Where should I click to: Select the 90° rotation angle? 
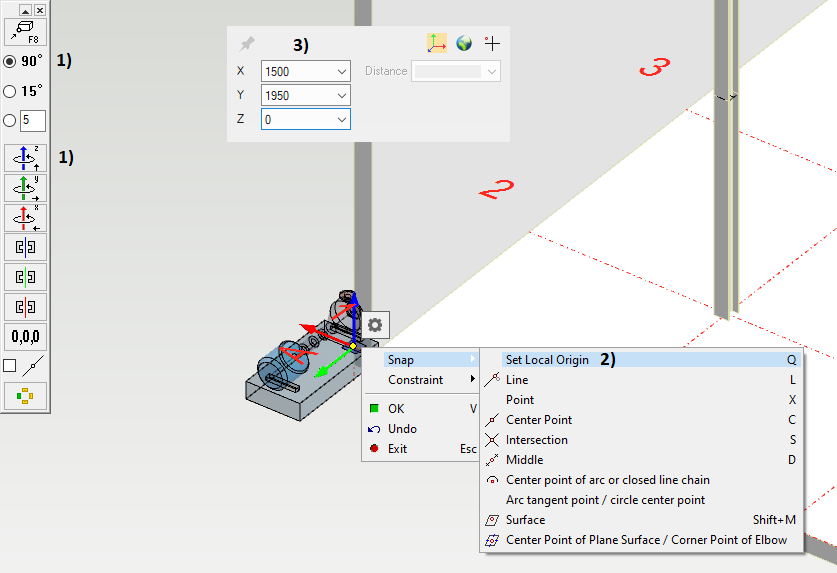(x=10, y=61)
